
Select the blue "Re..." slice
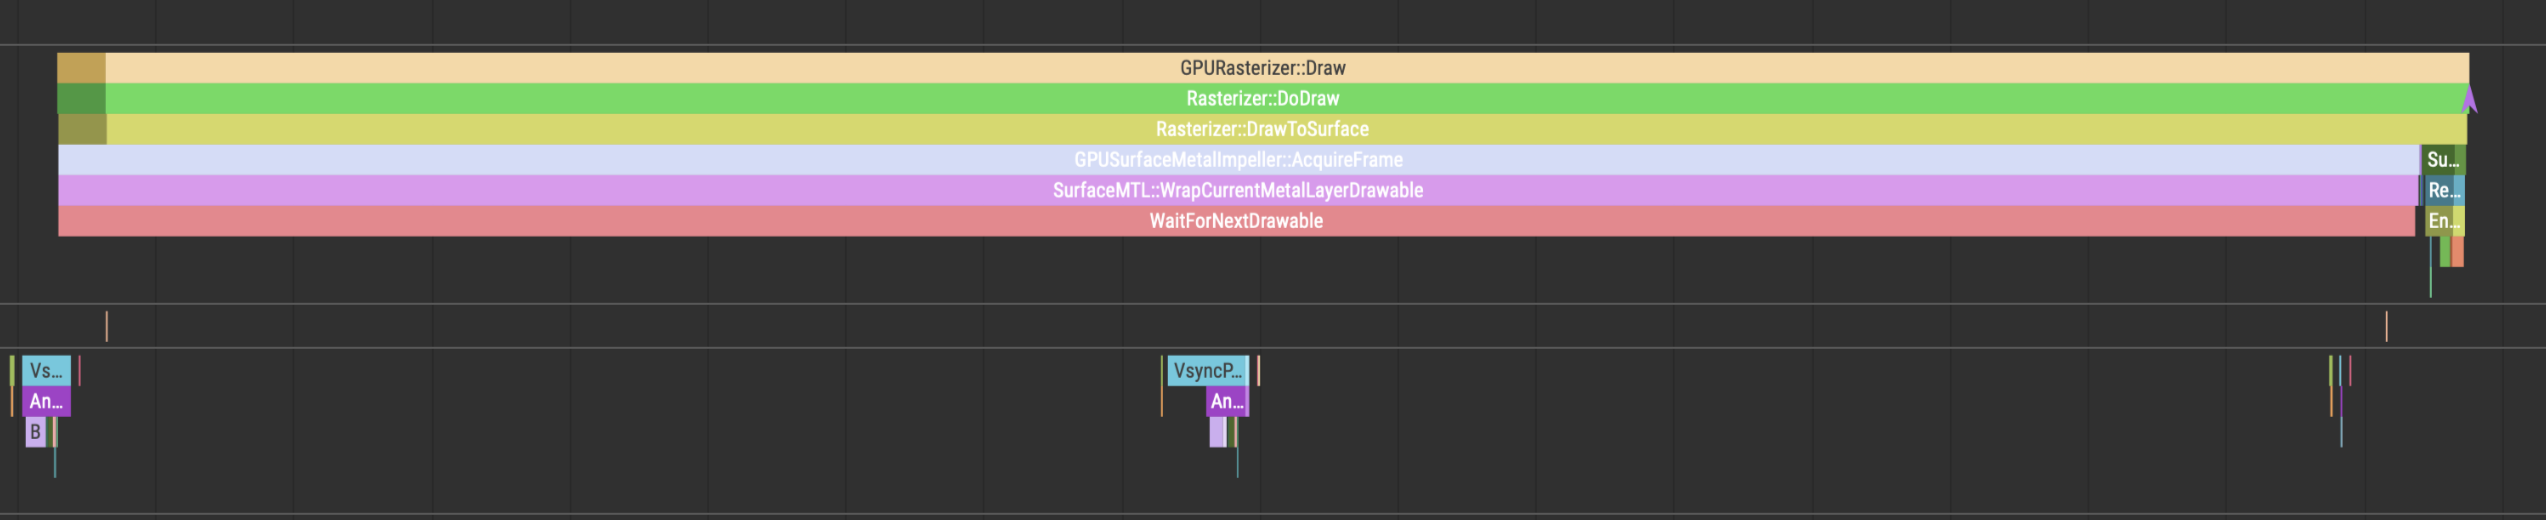(x=2444, y=190)
